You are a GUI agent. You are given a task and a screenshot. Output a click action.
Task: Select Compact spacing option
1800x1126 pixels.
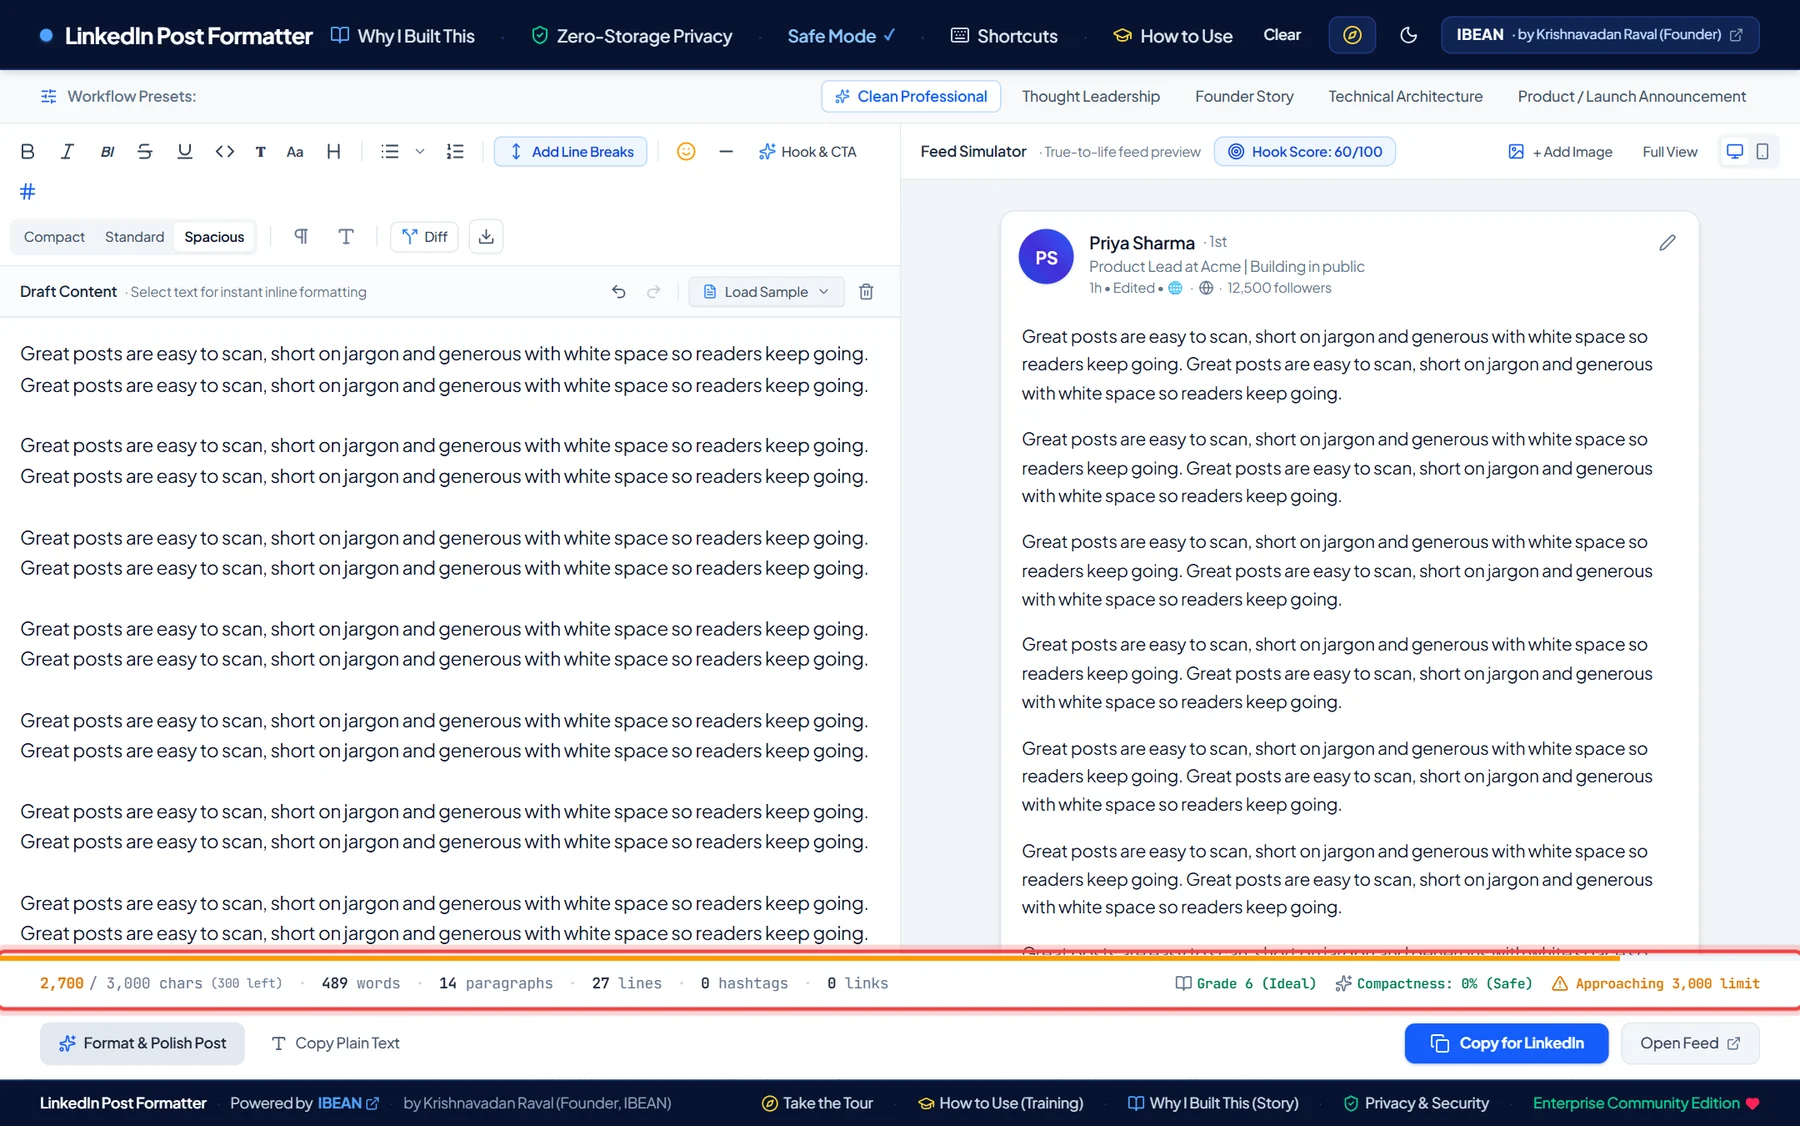[54, 237]
